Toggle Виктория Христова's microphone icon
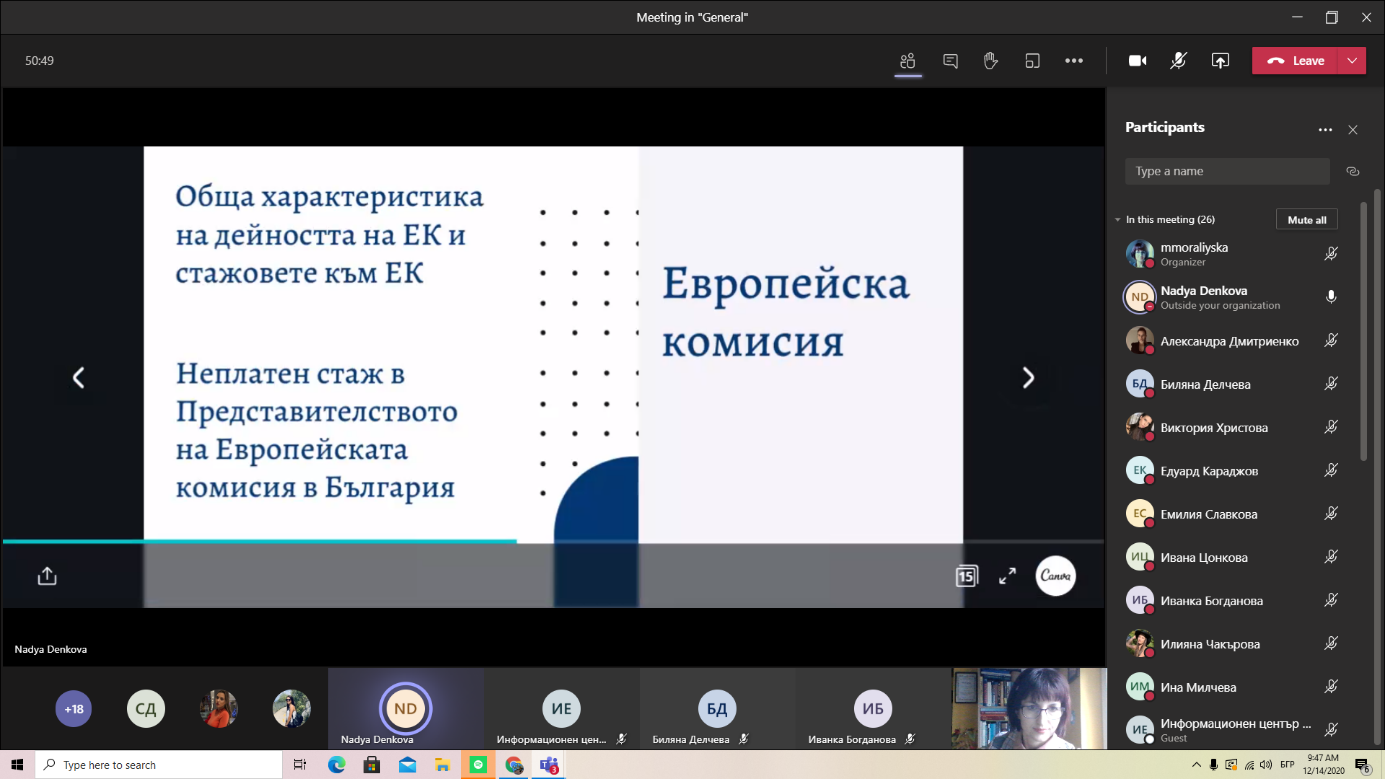The height and width of the screenshot is (779, 1385). point(1331,427)
